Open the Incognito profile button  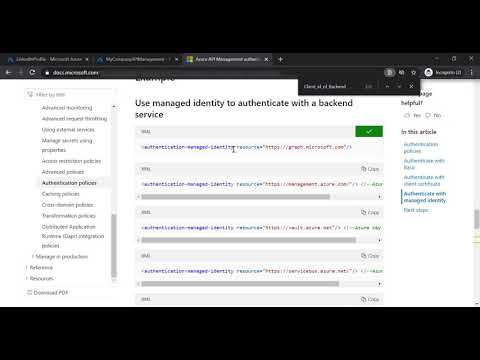tap(443, 72)
